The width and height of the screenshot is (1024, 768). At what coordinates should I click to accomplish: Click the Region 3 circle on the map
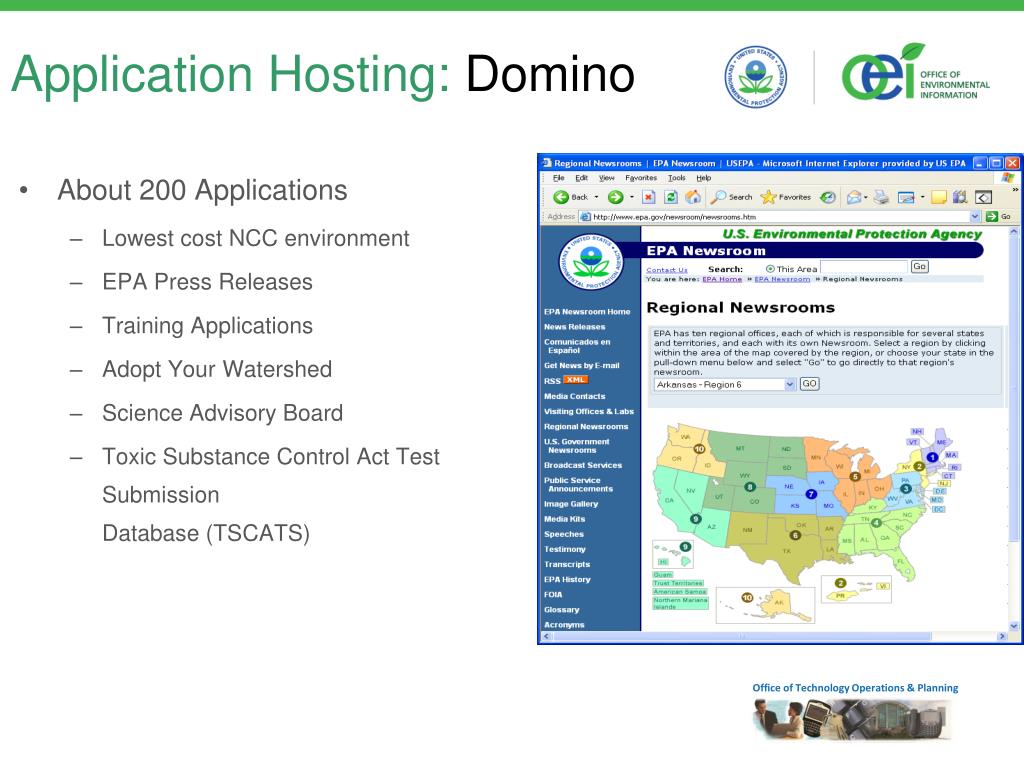[906, 488]
